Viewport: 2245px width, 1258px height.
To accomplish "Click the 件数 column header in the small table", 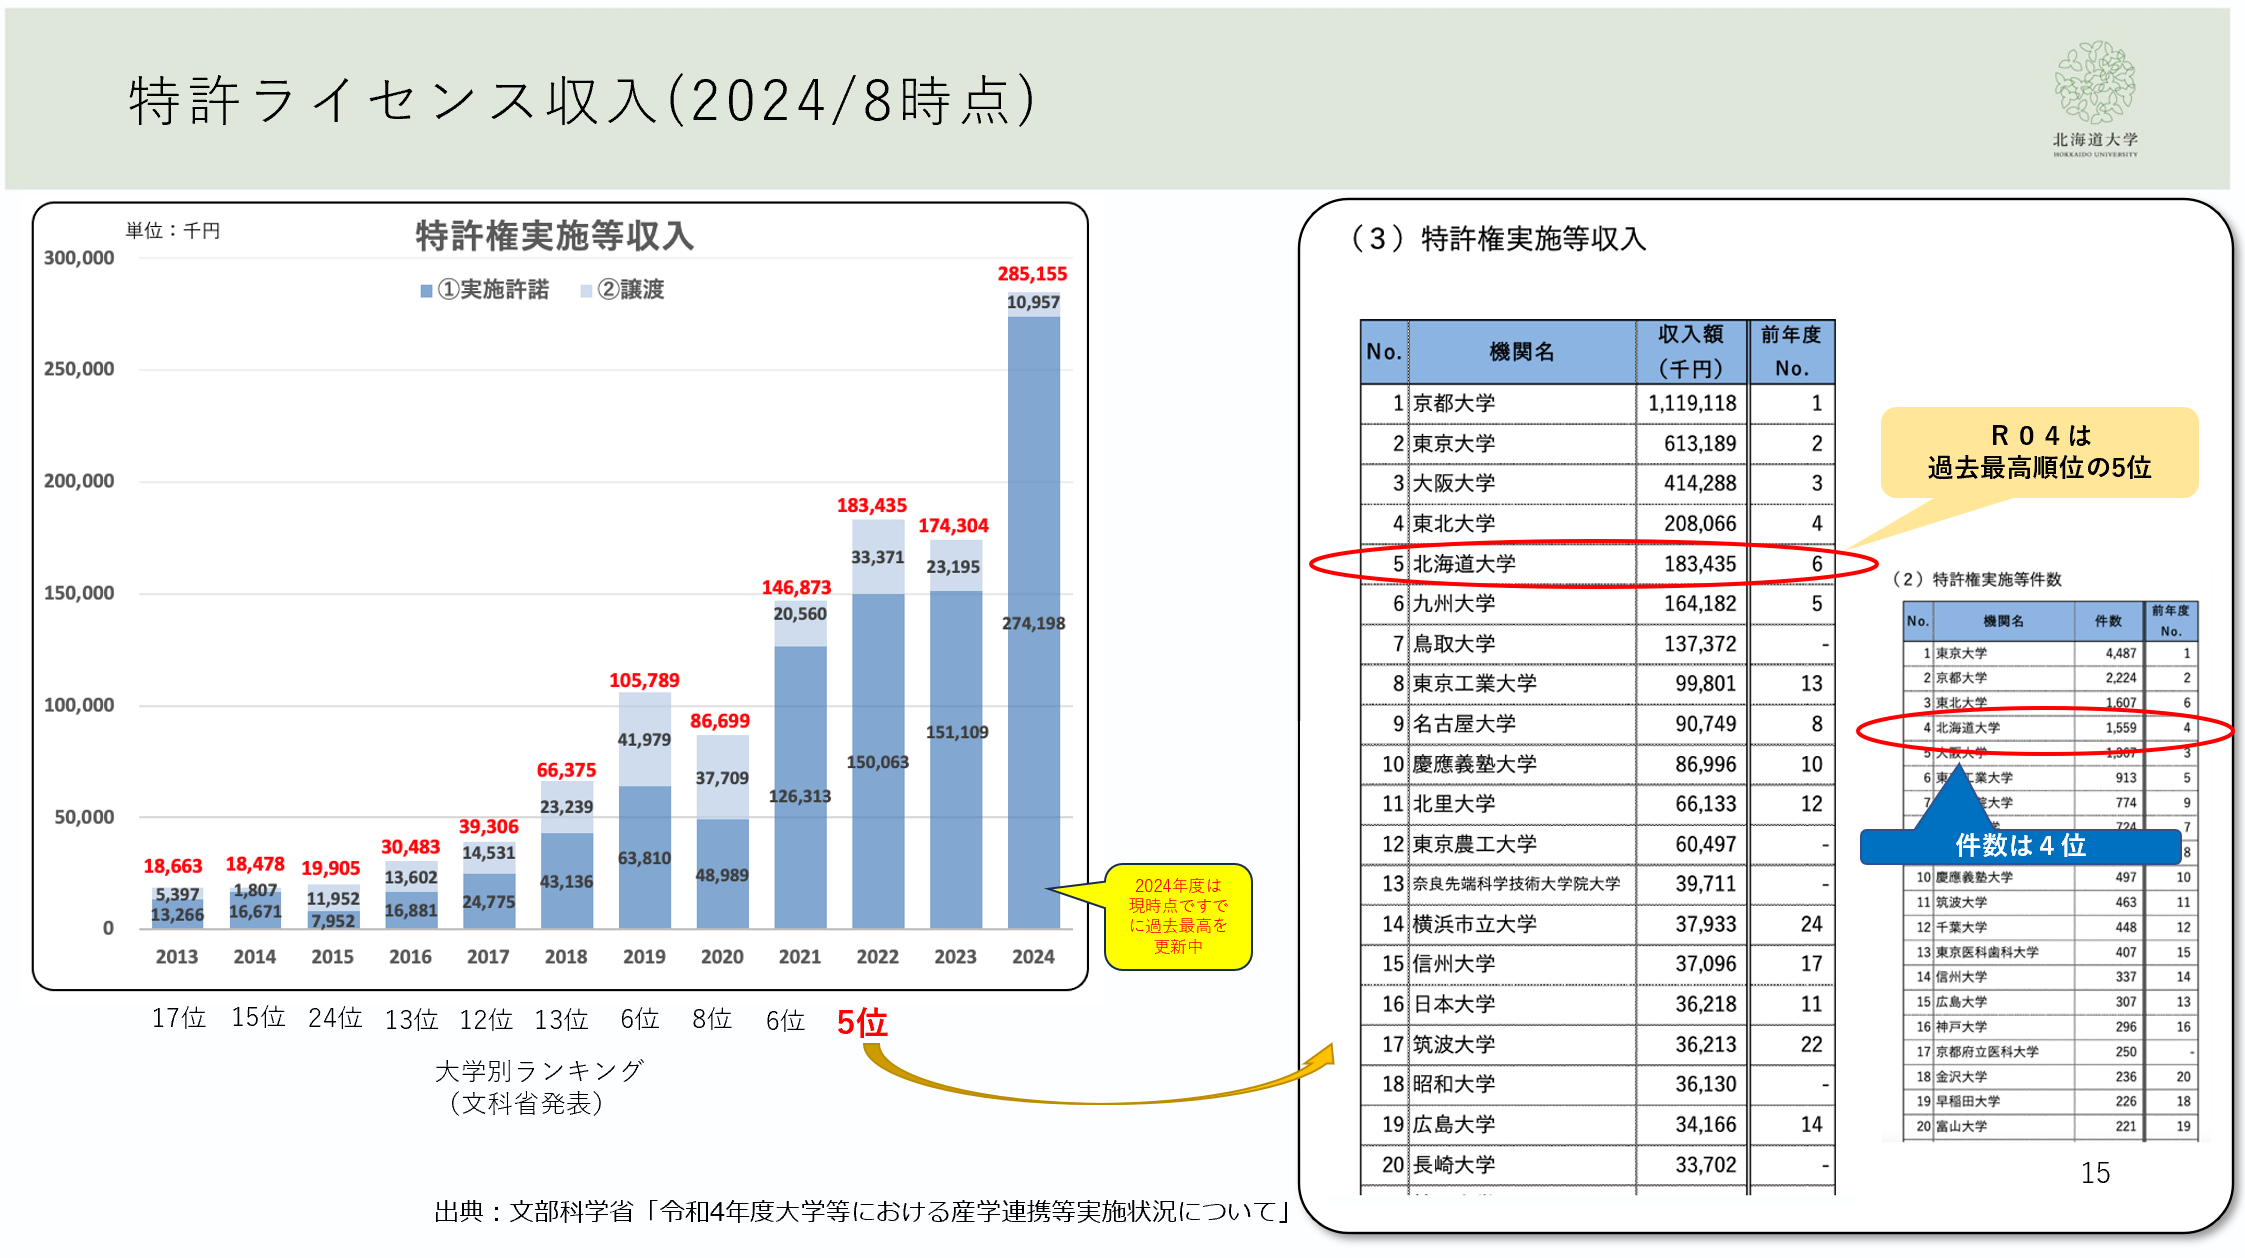I will (2108, 621).
